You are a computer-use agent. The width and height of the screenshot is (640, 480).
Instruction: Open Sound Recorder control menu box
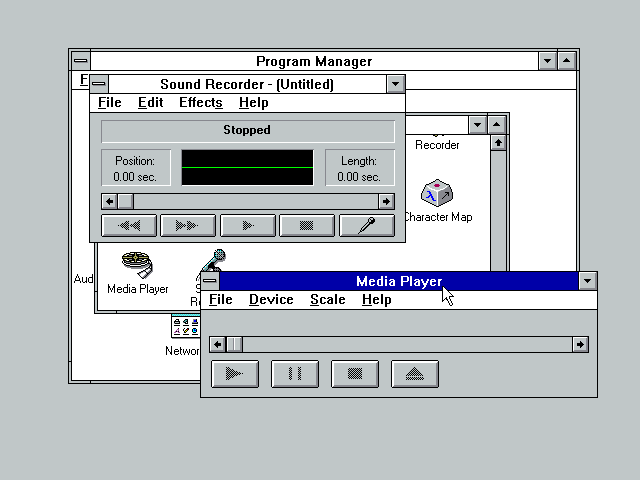(x=99, y=84)
